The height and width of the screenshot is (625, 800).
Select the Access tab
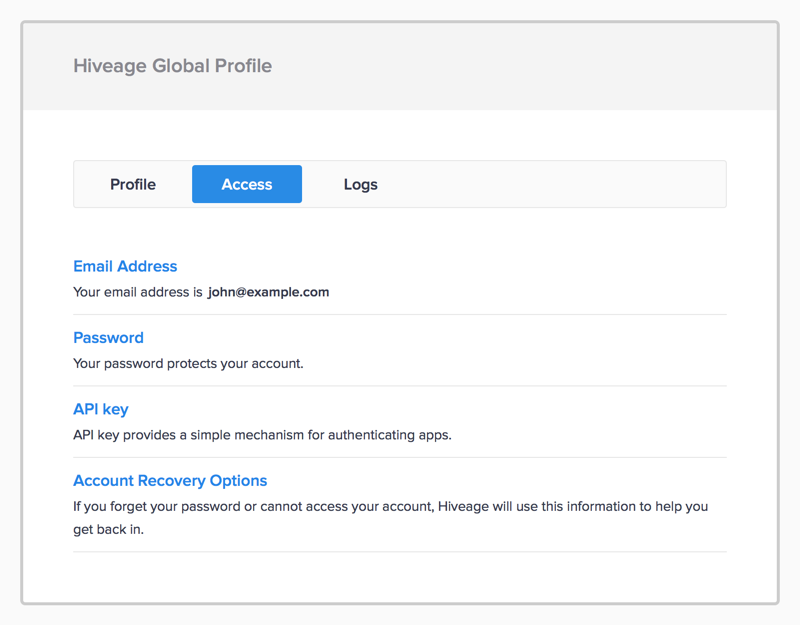tap(247, 184)
